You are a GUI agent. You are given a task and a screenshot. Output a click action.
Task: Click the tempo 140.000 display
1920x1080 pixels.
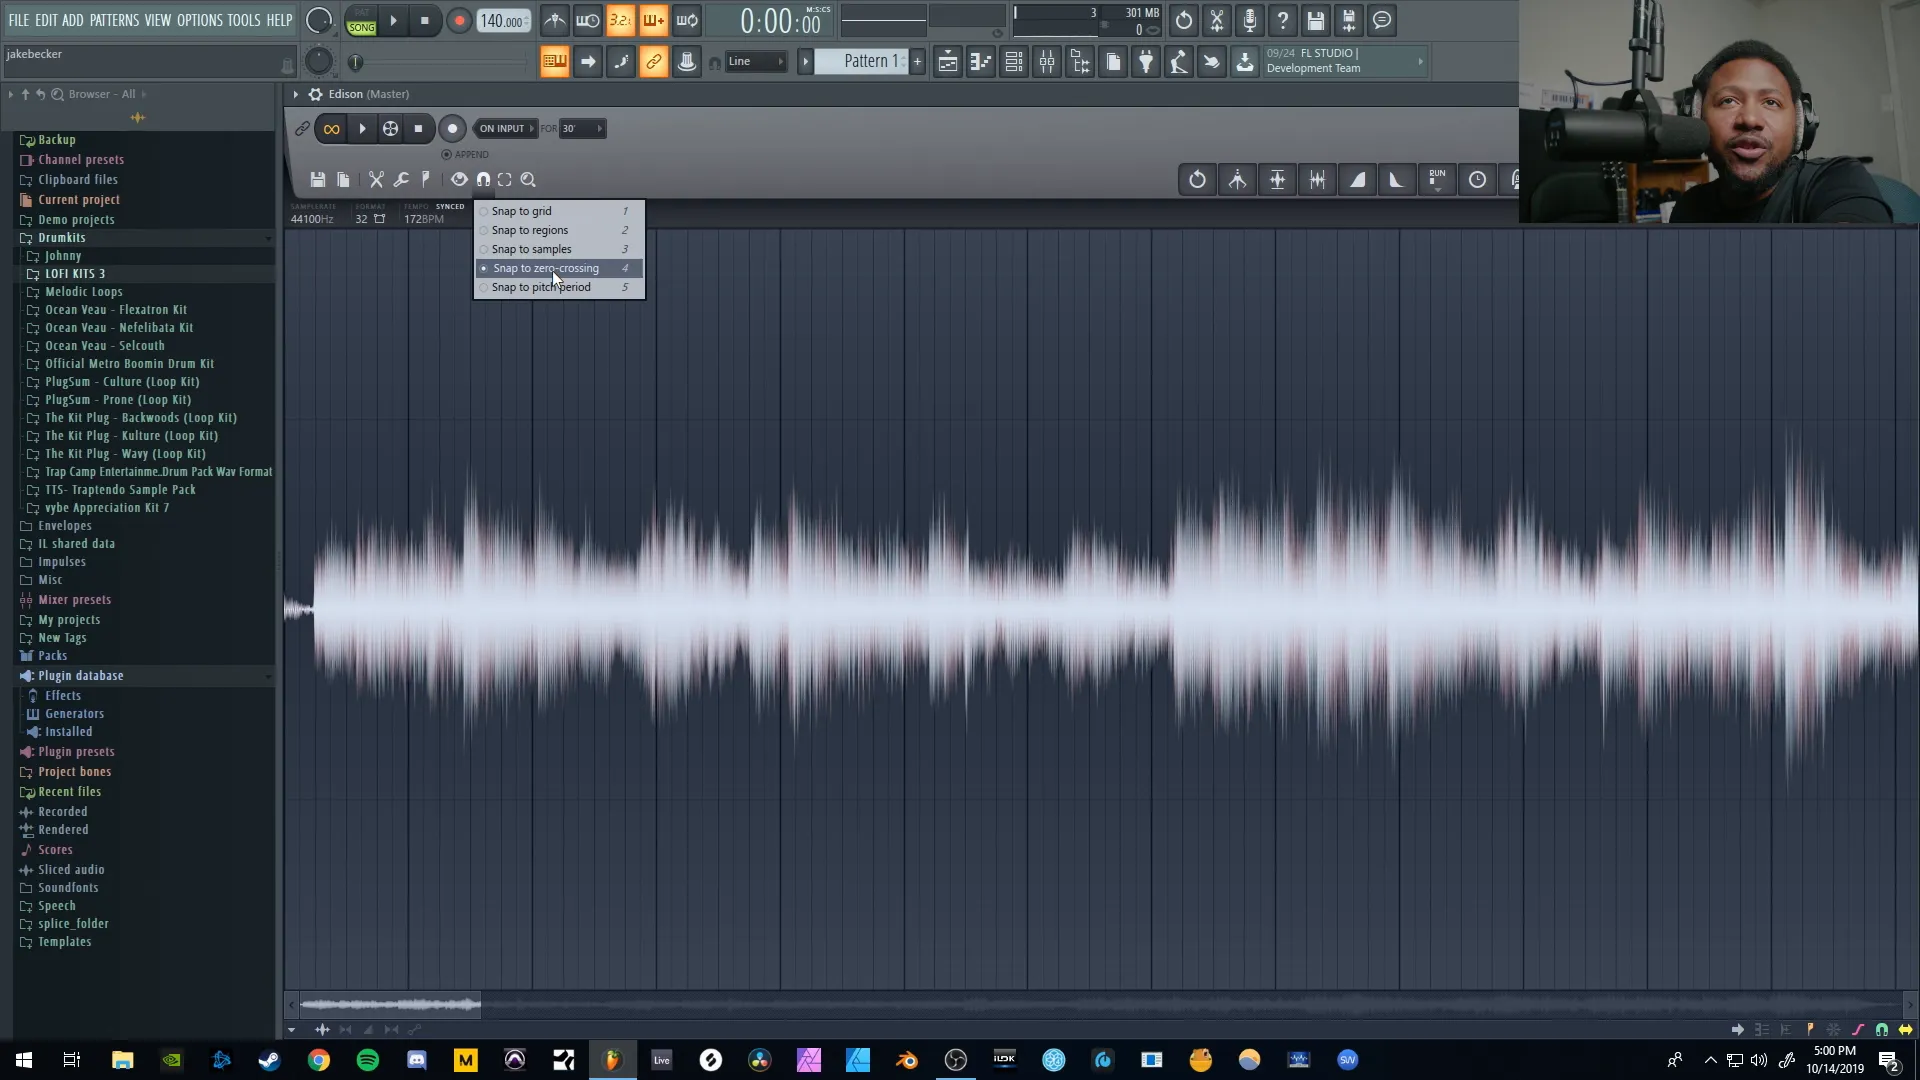[x=502, y=21]
